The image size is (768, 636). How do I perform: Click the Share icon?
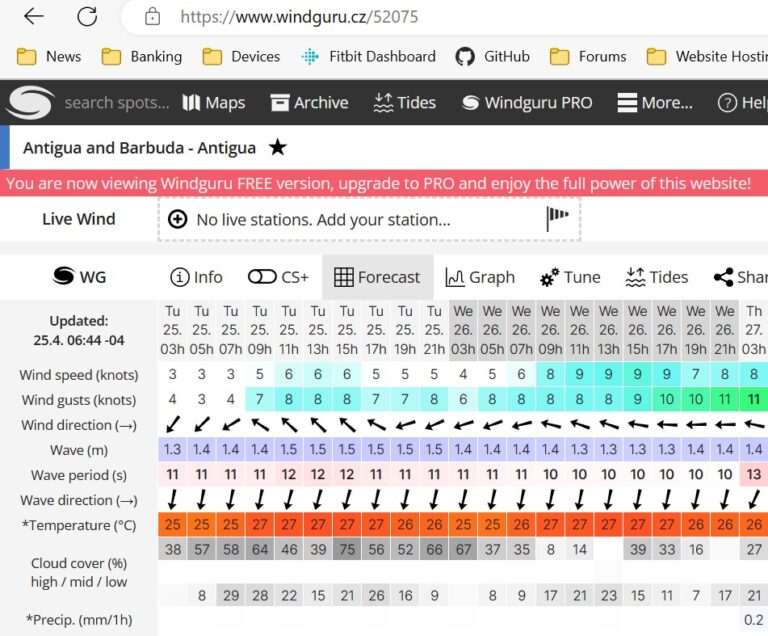pos(723,277)
